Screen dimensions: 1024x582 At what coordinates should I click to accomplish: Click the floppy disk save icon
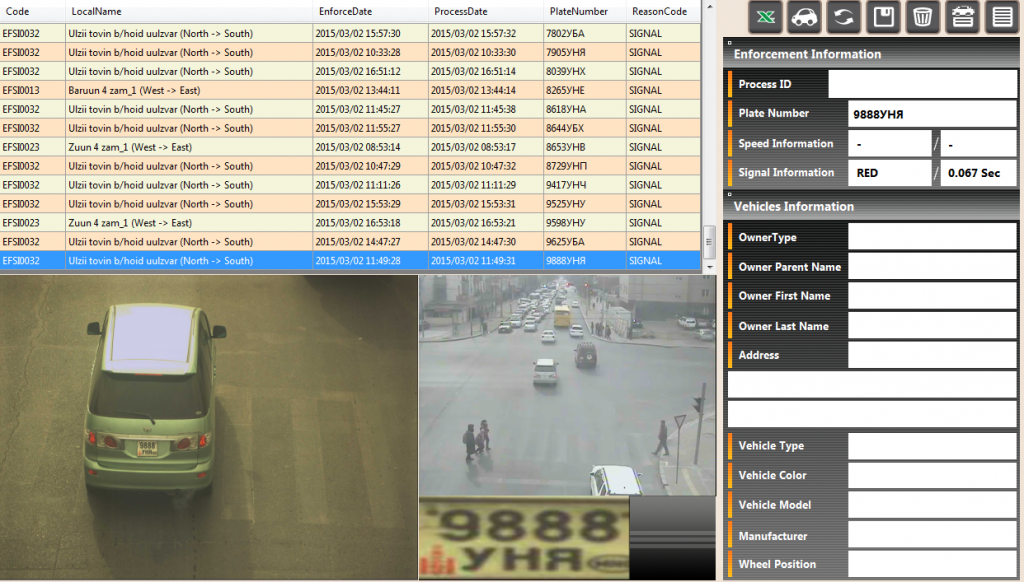click(x=883, y=17)
